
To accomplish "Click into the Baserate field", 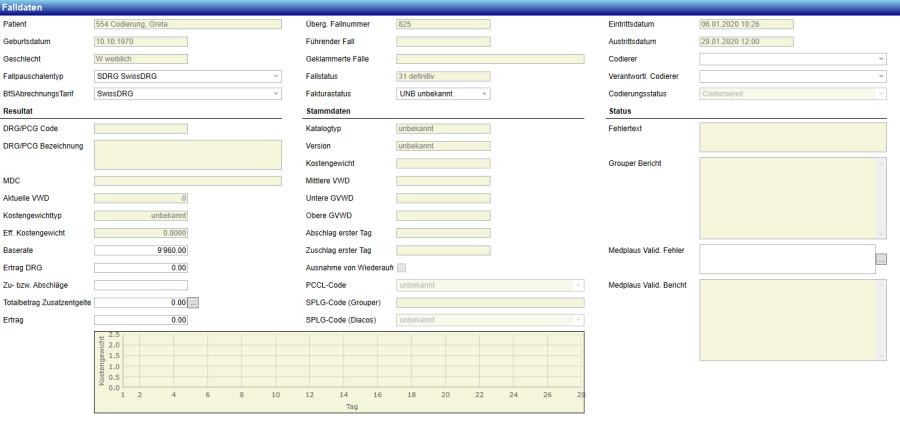I will coord(141,250).
